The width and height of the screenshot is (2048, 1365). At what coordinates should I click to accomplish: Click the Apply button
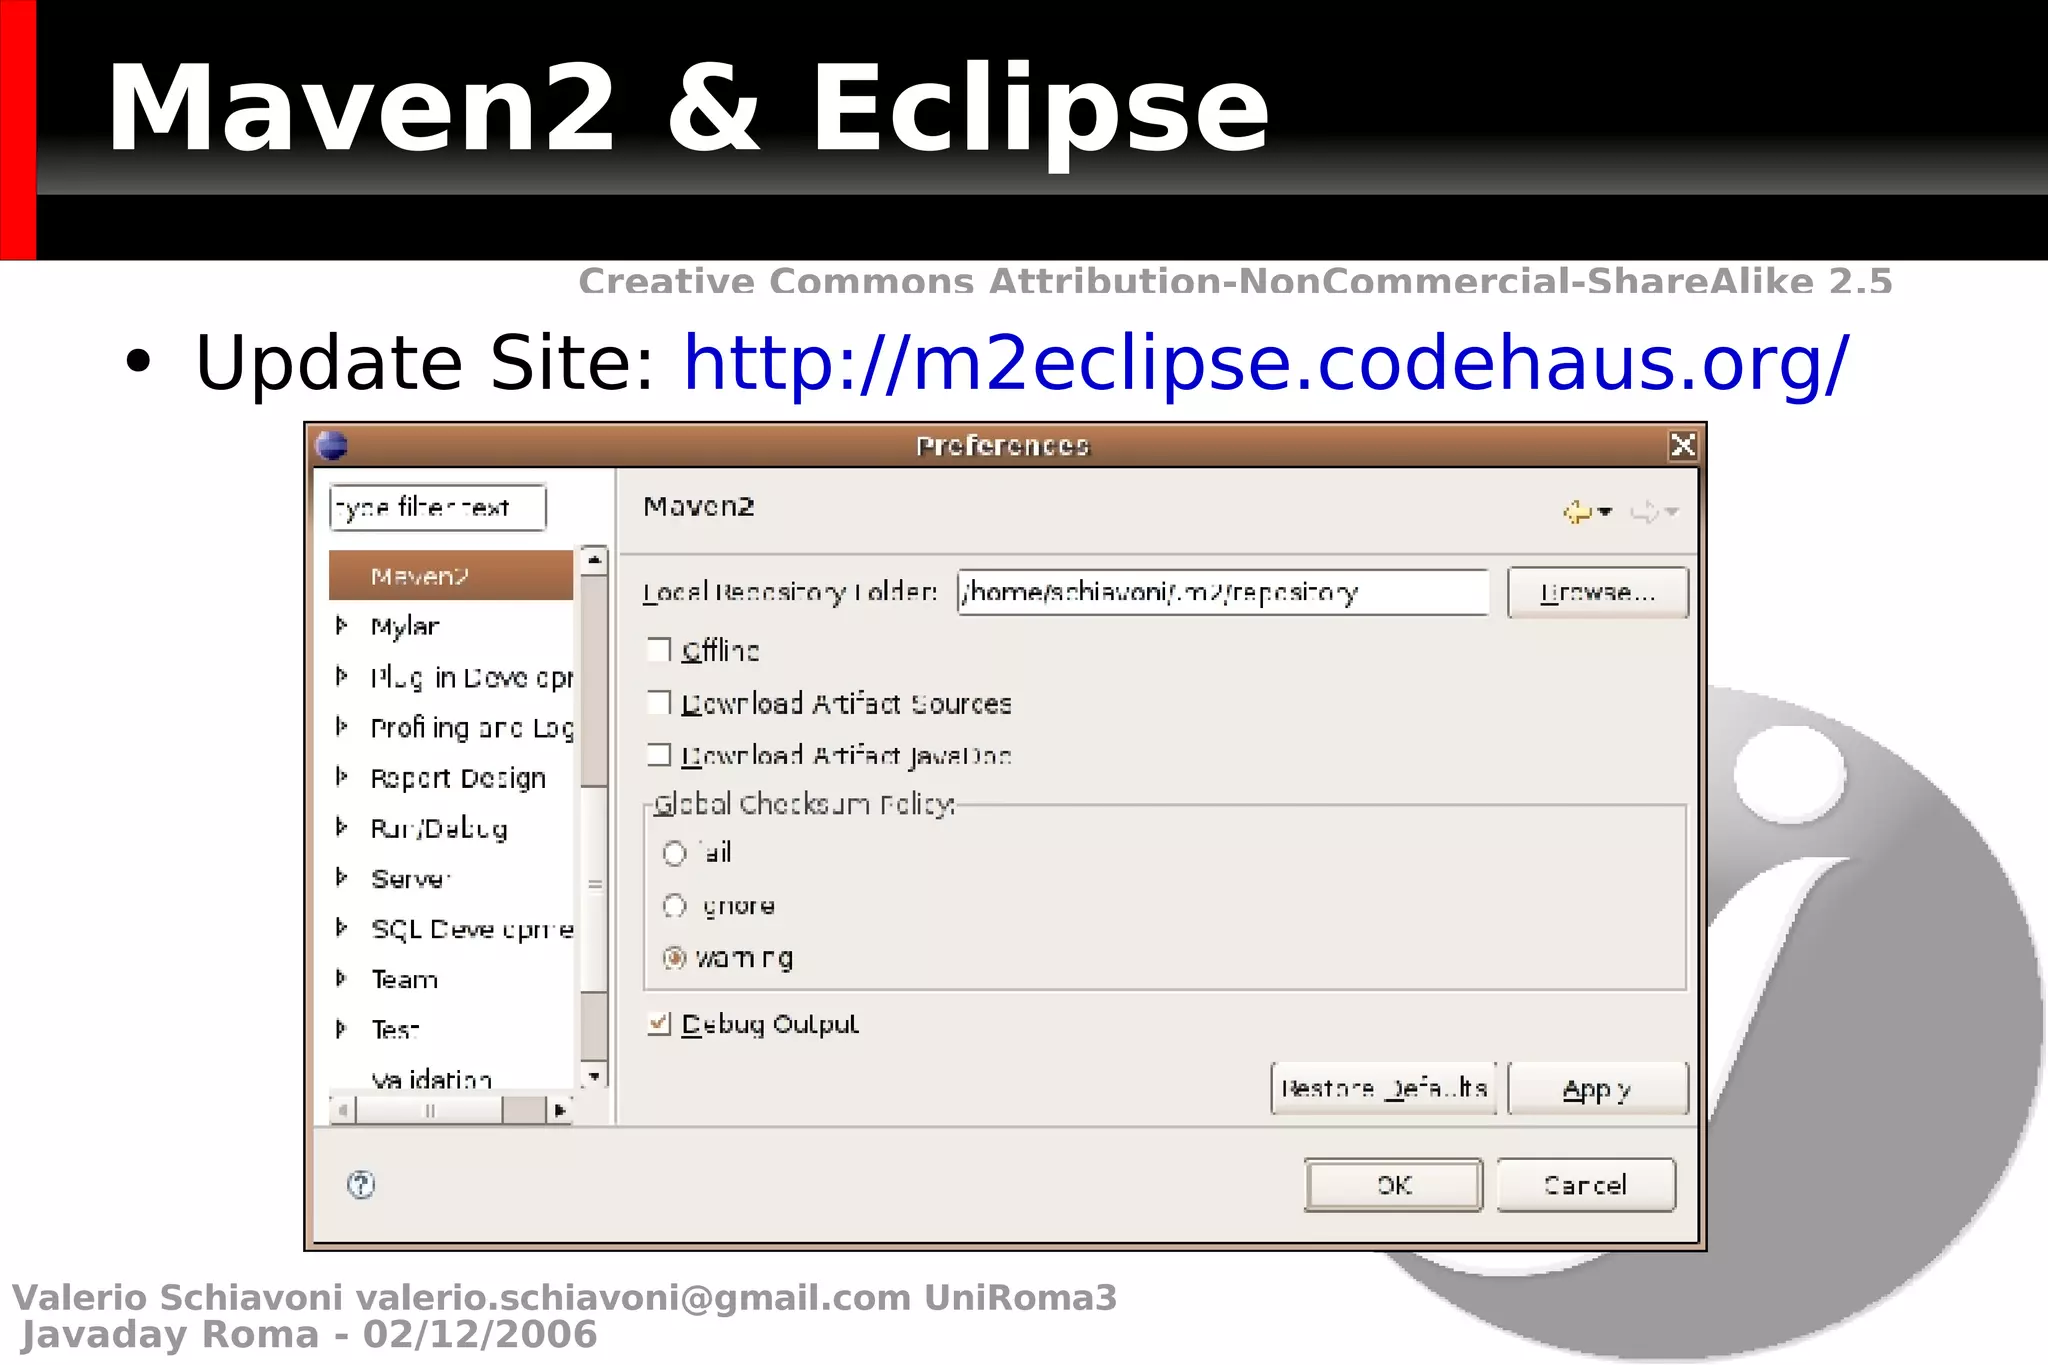1597,1088
